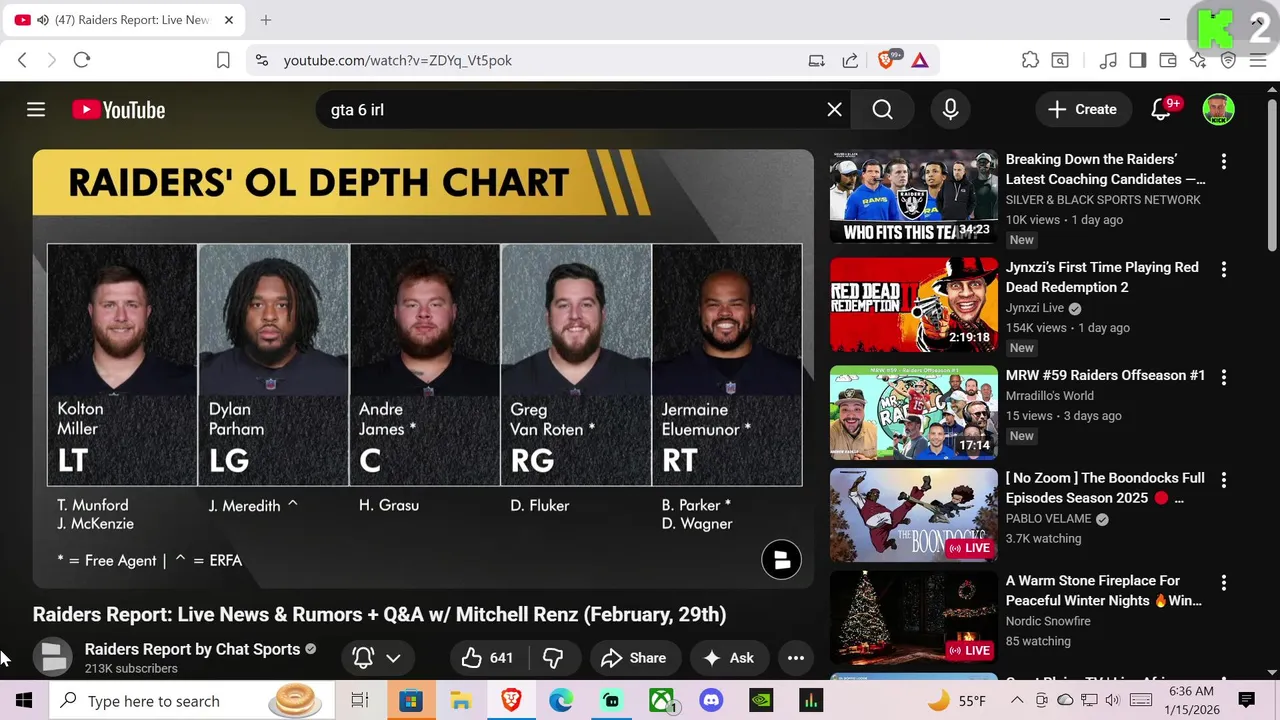Open the site settings icon in address bar
The height and width of the screenshot is (720, 1280).
click(262, 60)
